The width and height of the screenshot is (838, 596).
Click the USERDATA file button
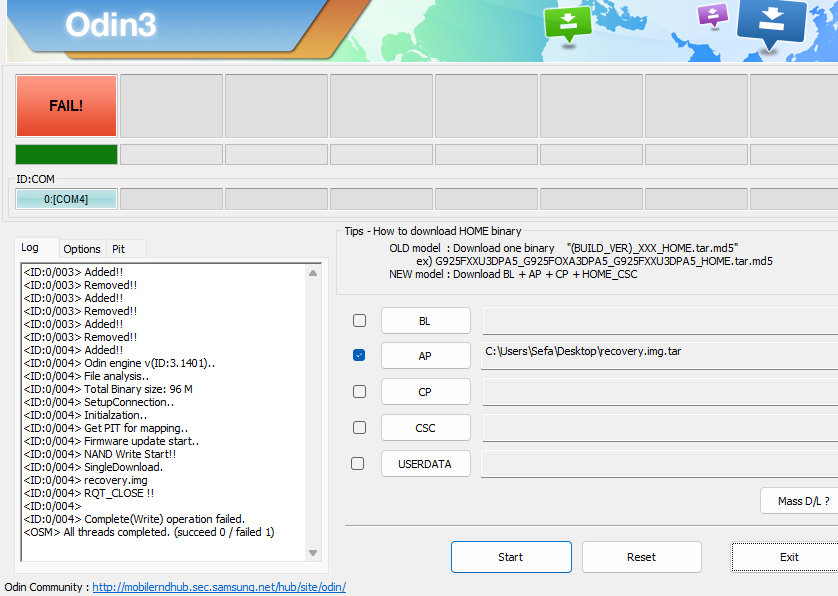(x=425, y=463)
